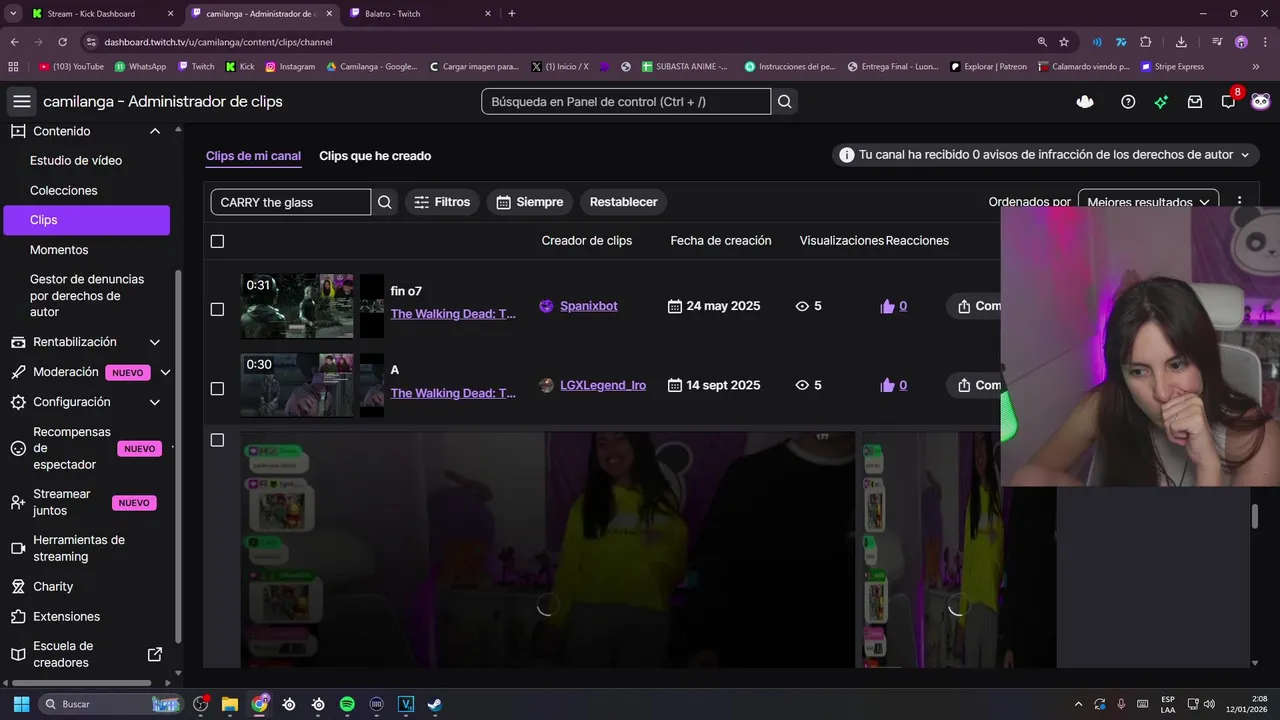Switch to 'Clips que he creado' tab

click(x=375, y=156)
